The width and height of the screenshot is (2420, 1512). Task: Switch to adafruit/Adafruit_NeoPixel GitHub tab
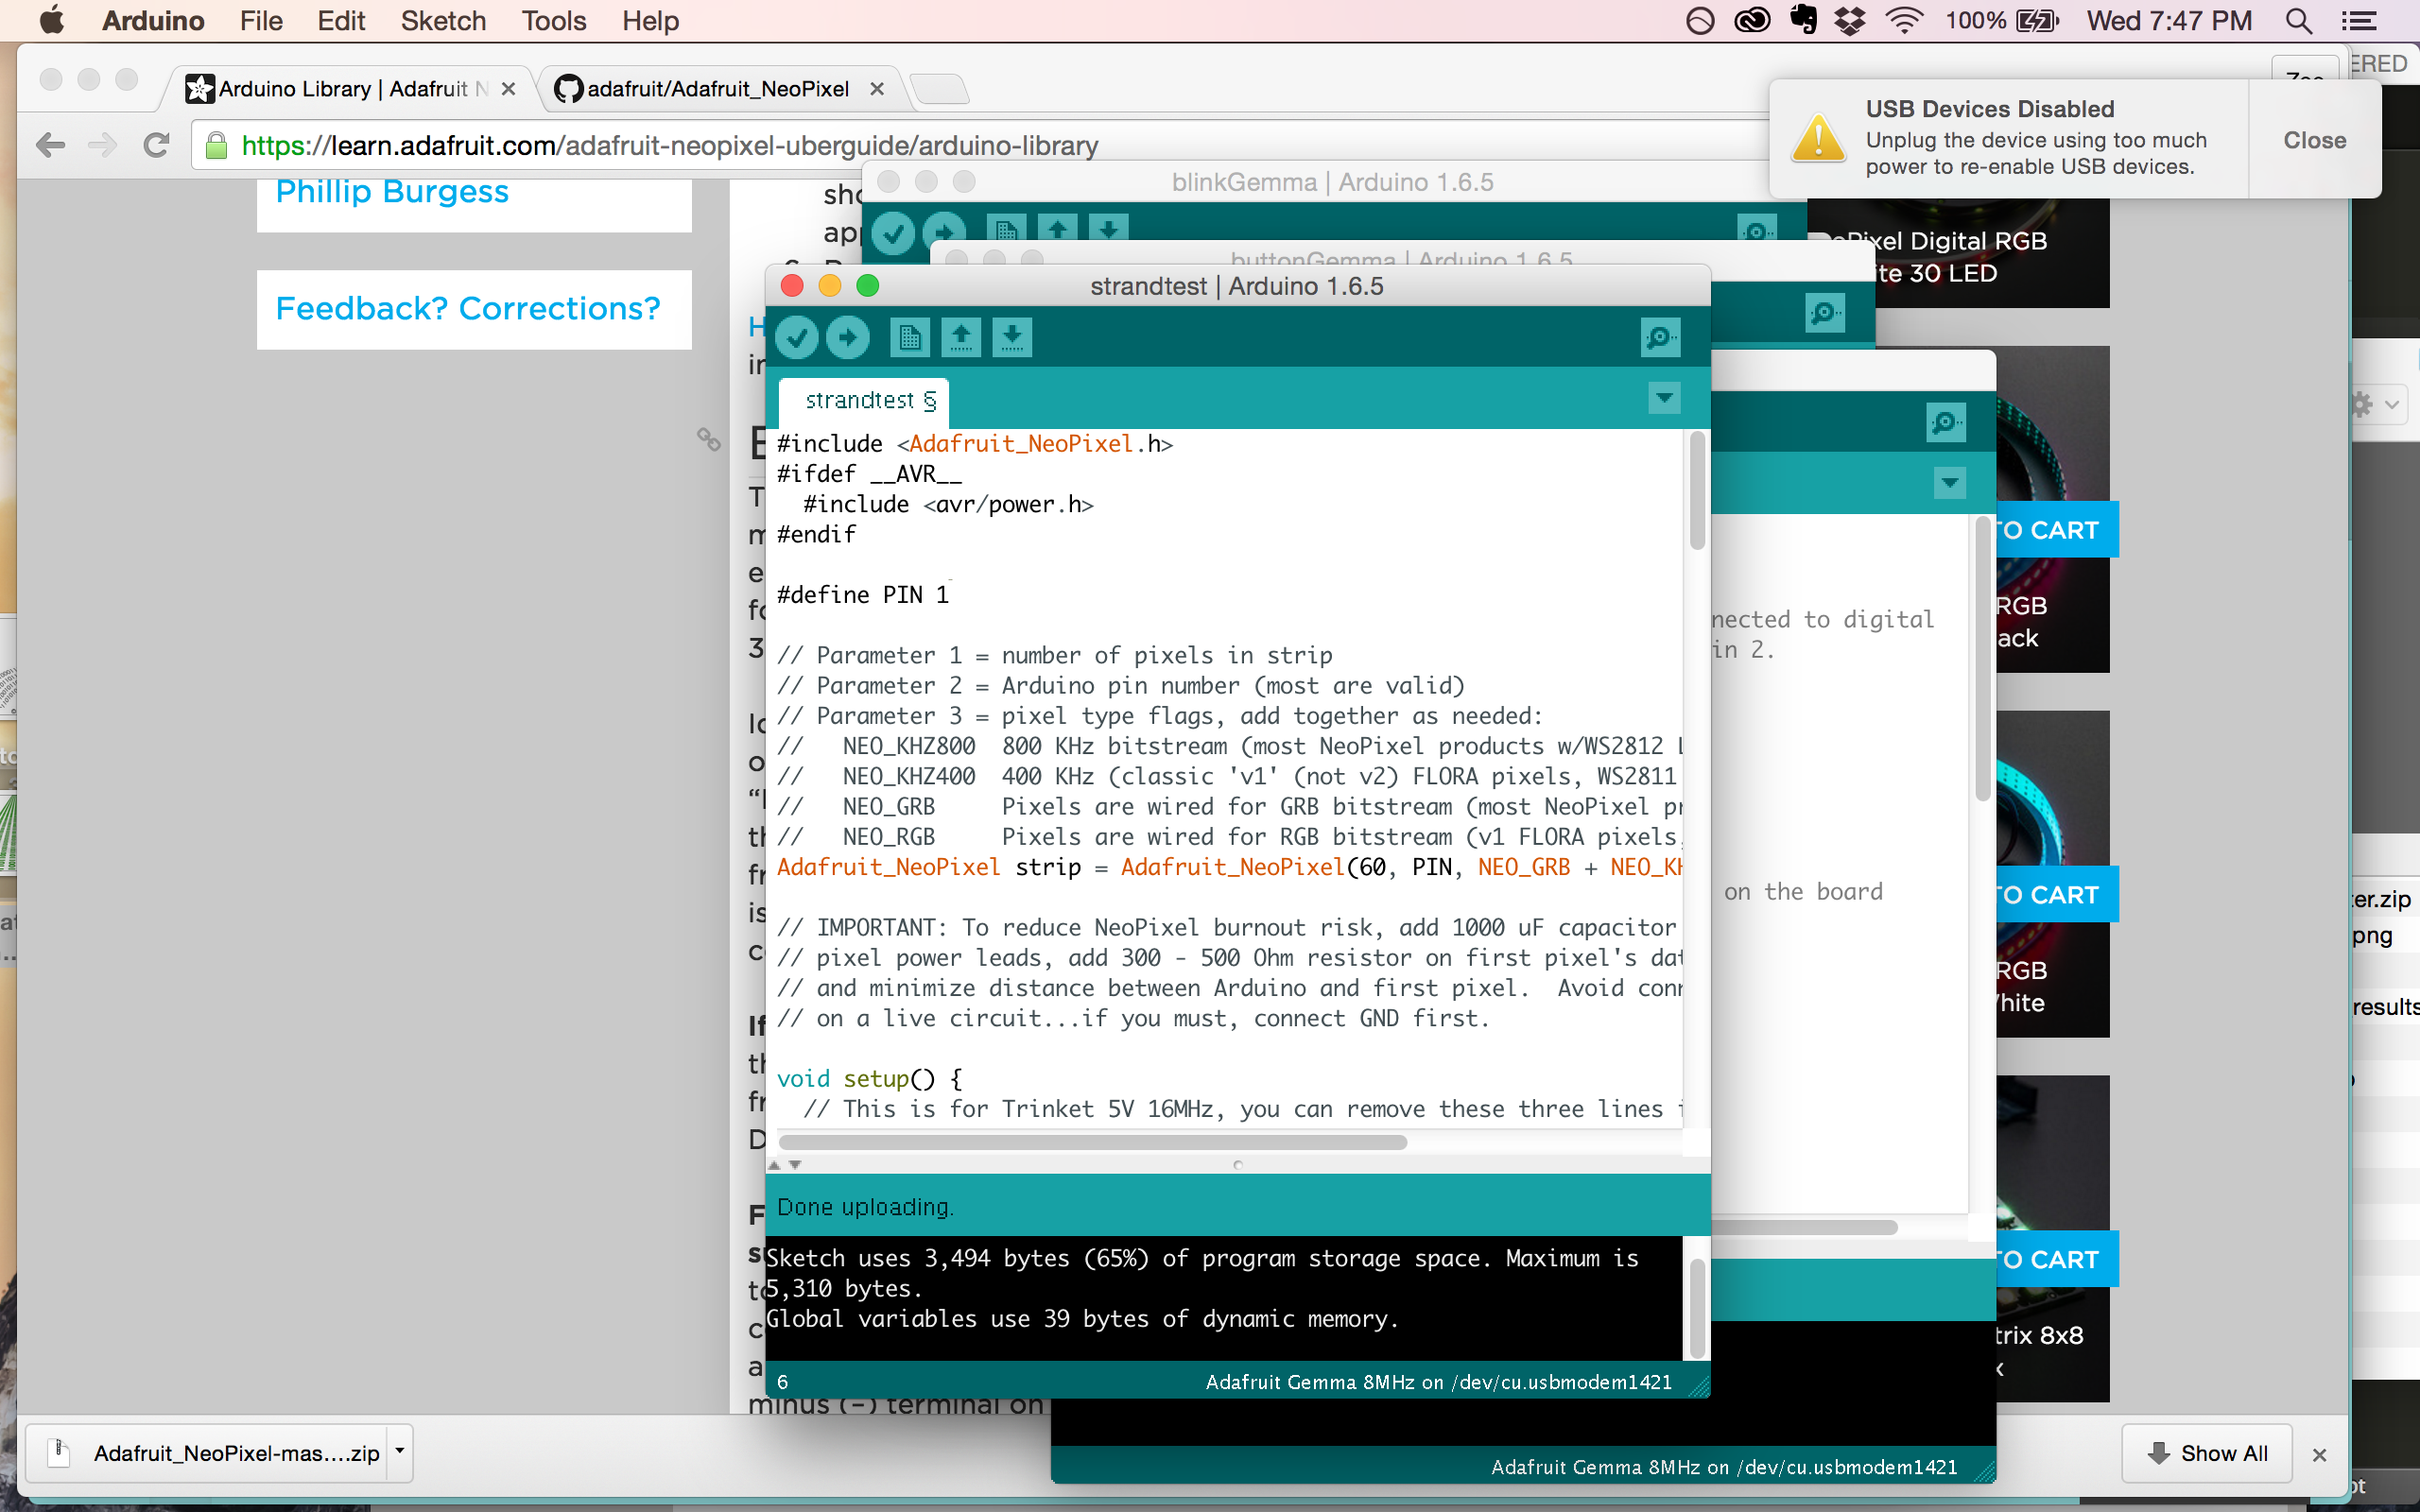[717, 89]
